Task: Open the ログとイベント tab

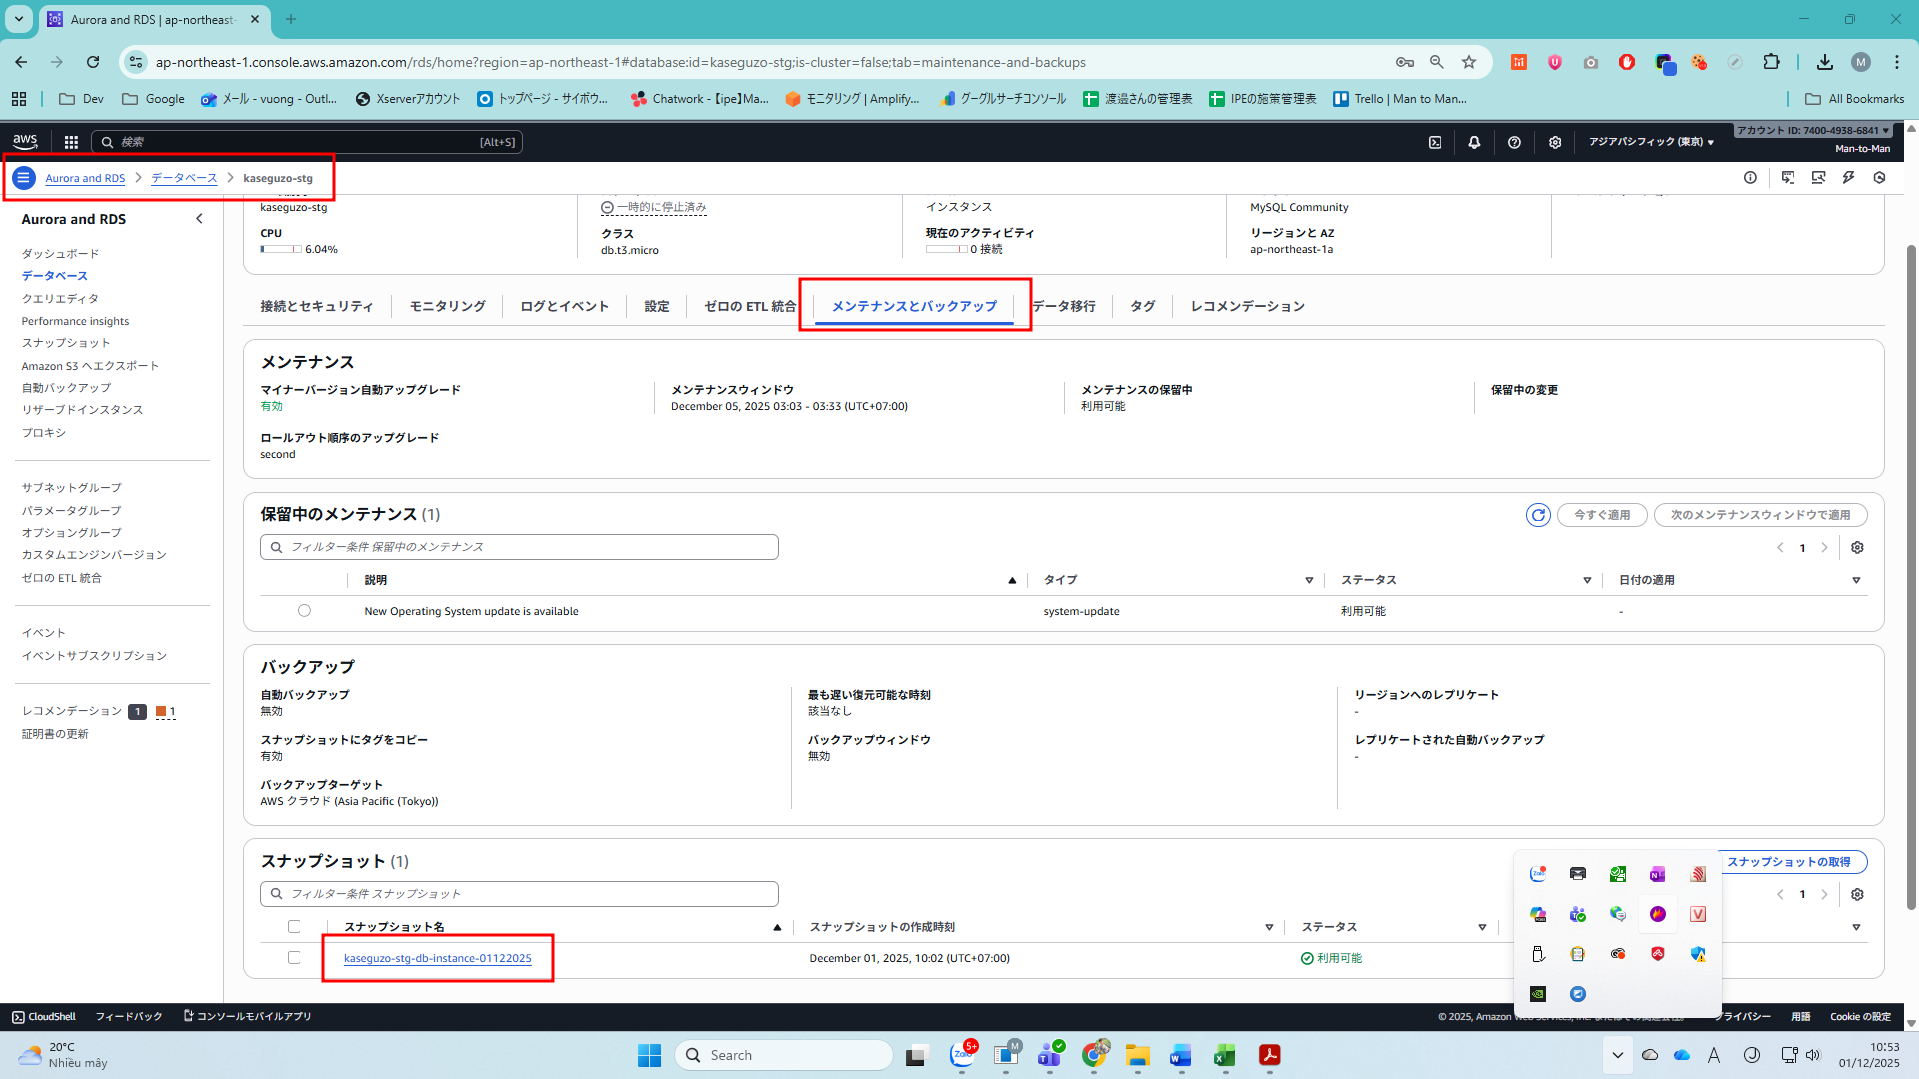Action: coord(564,306)
